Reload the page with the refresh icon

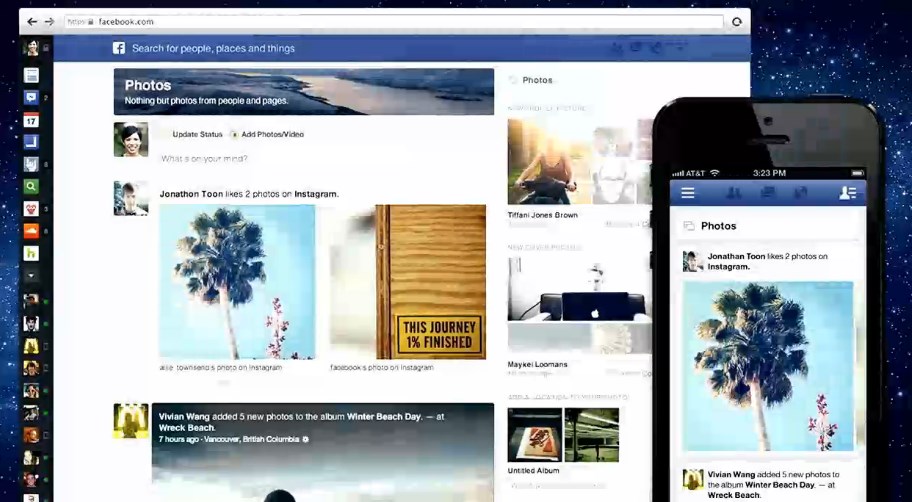tap(737, 22)
